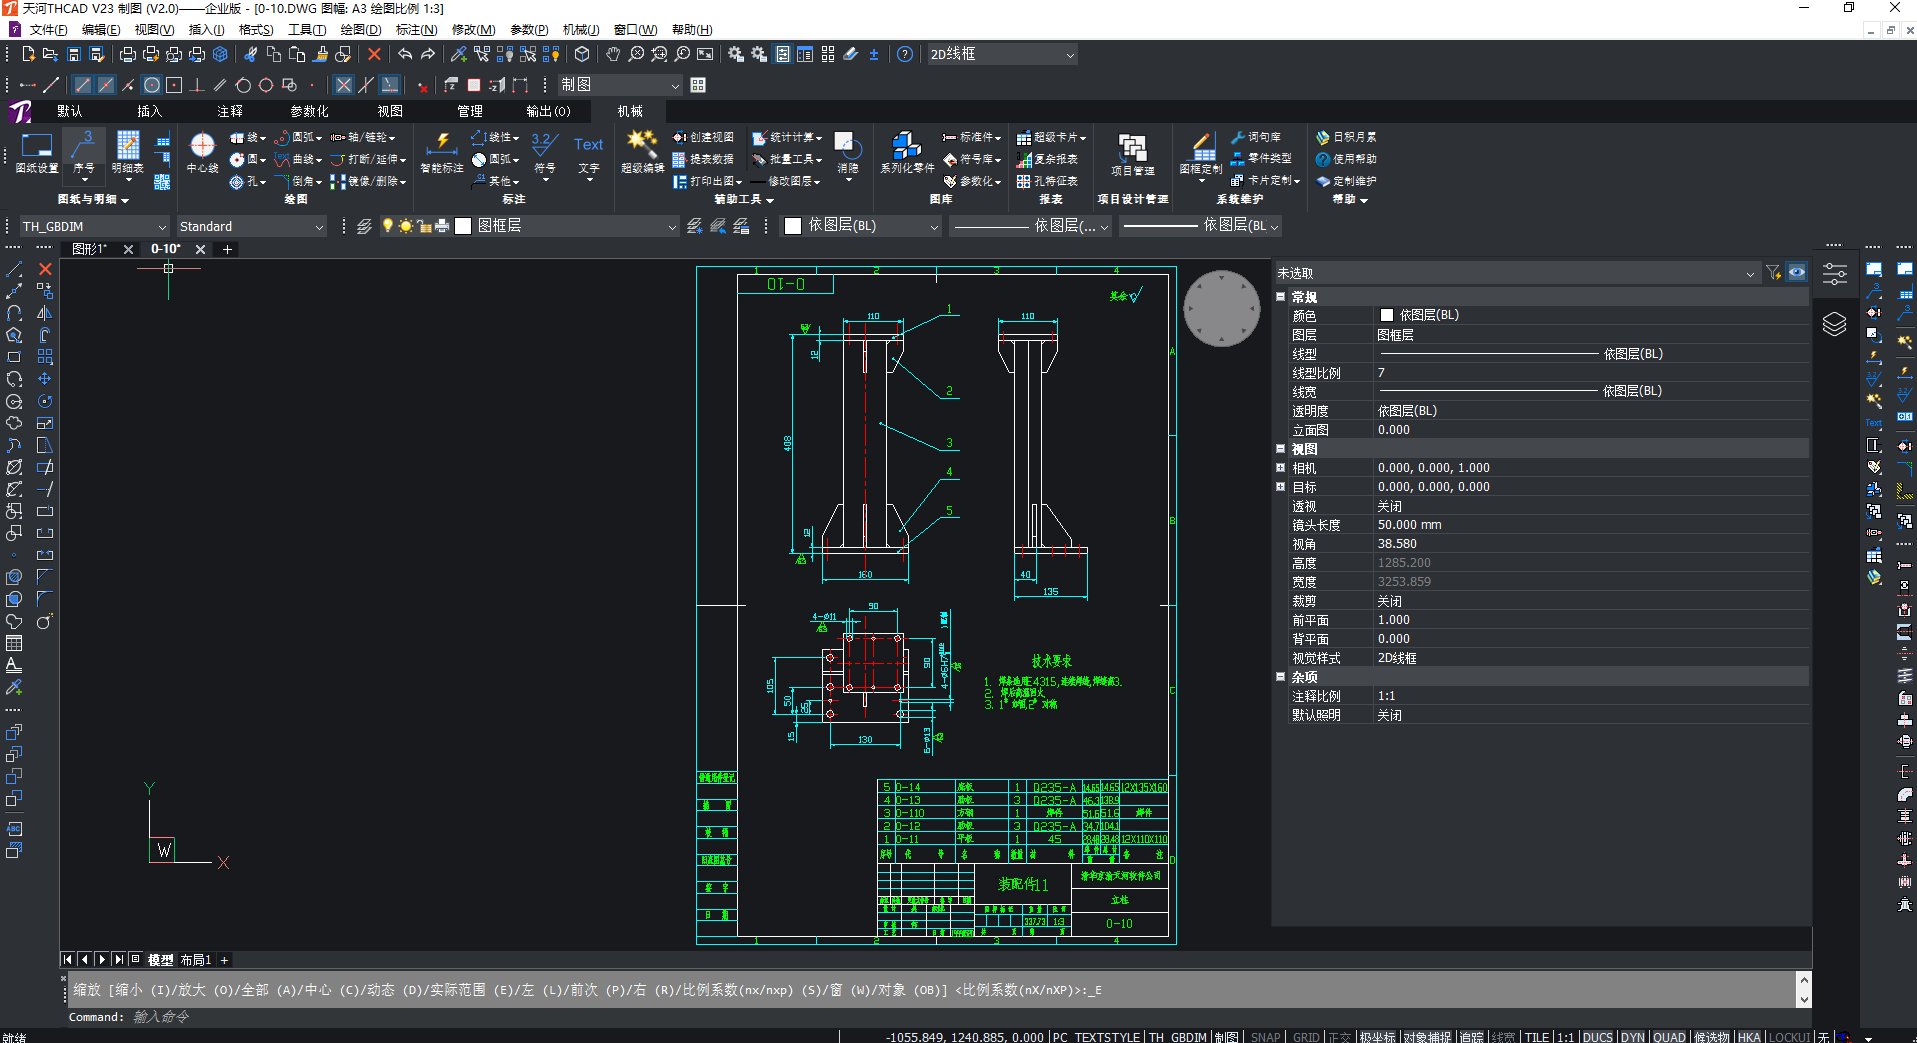The height and width of the screenshot is (1043, 1917).
Task: Toggle 对象捕捉 object snap in status bar
Action: [1426, 1037]
